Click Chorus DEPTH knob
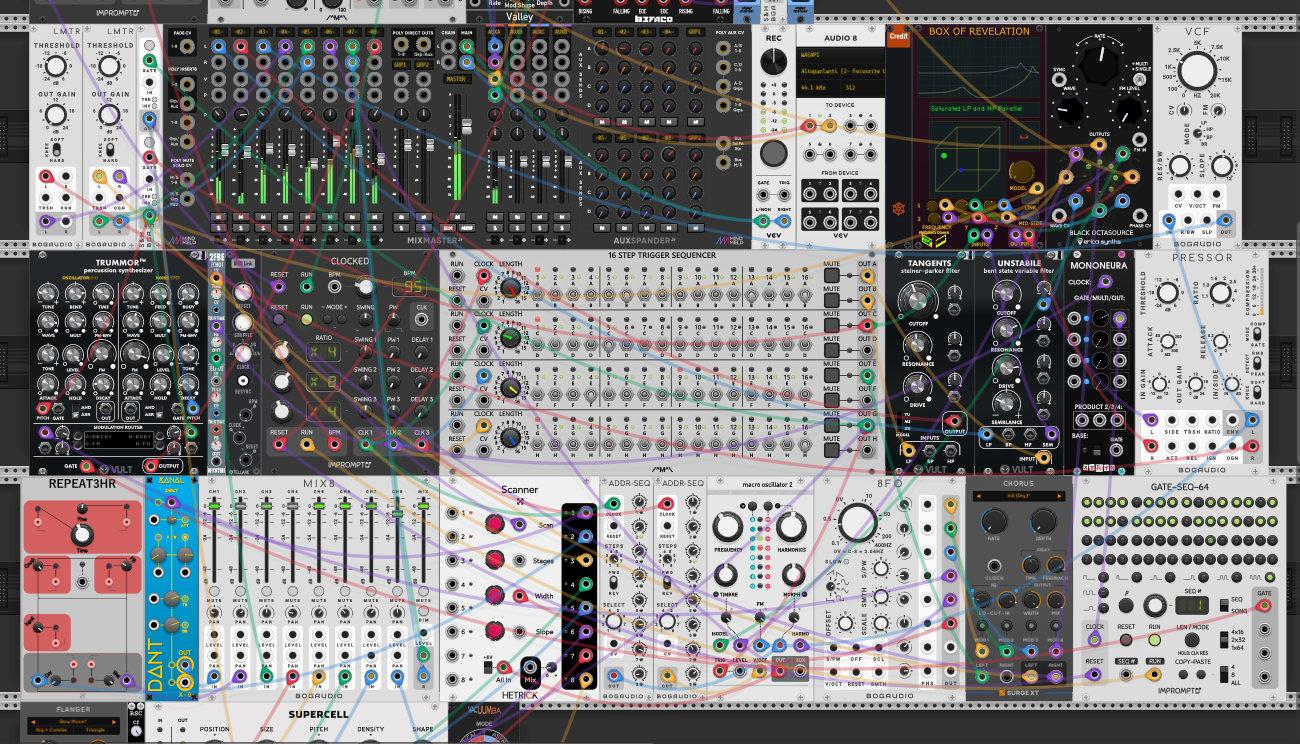Image resolution: width=1300 pixels, height=744 pixels. tap(1043, 520)
